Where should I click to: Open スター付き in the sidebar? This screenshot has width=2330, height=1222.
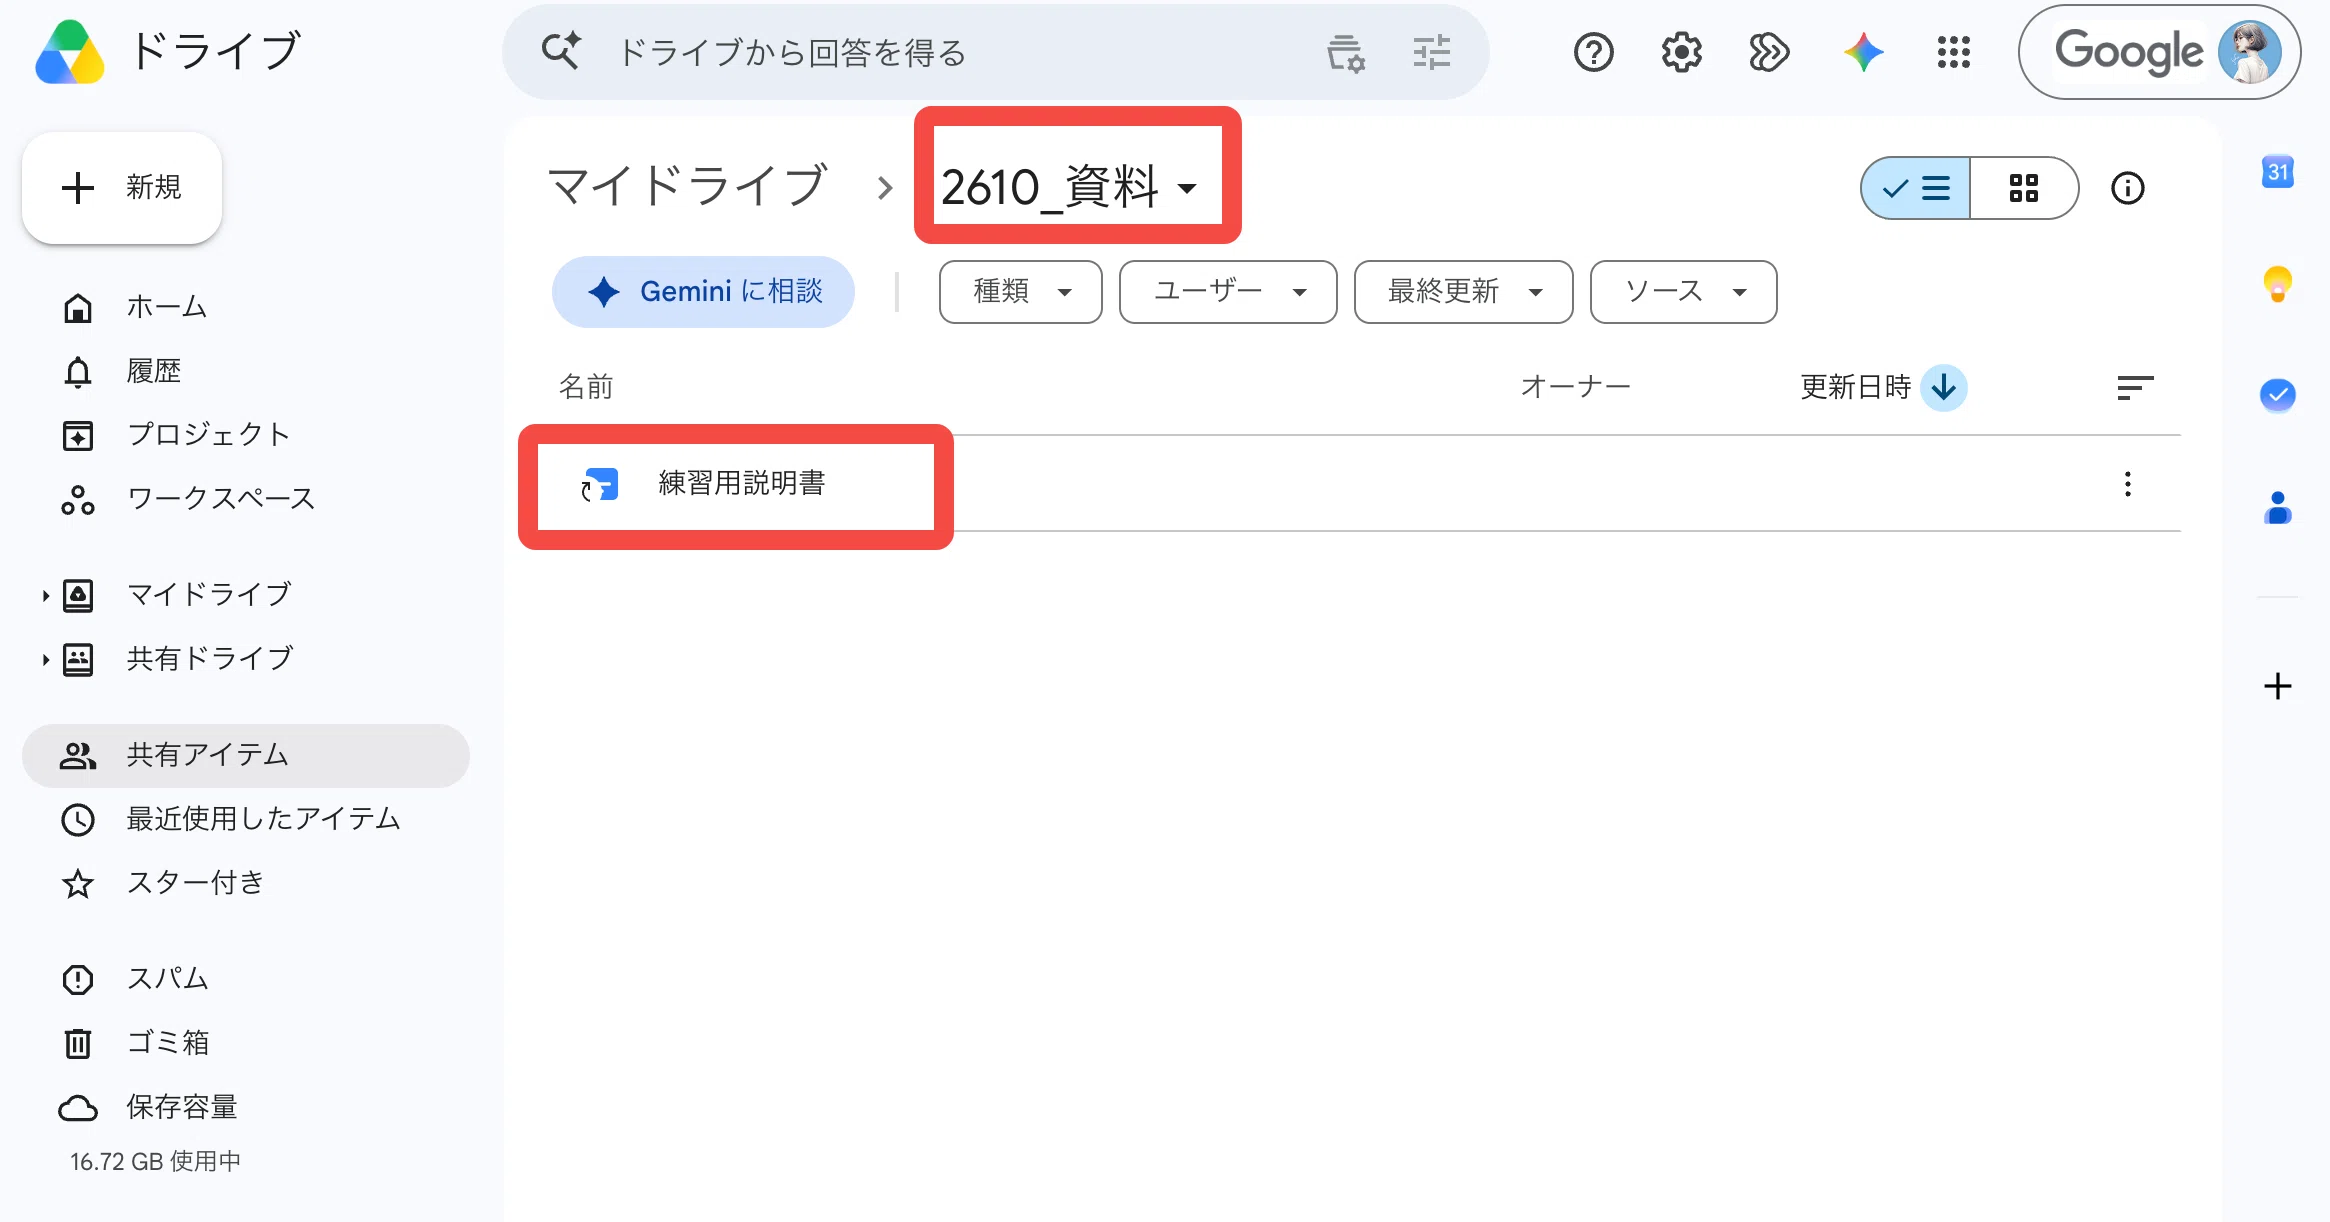pyautogui.click(x=245, y=883)
